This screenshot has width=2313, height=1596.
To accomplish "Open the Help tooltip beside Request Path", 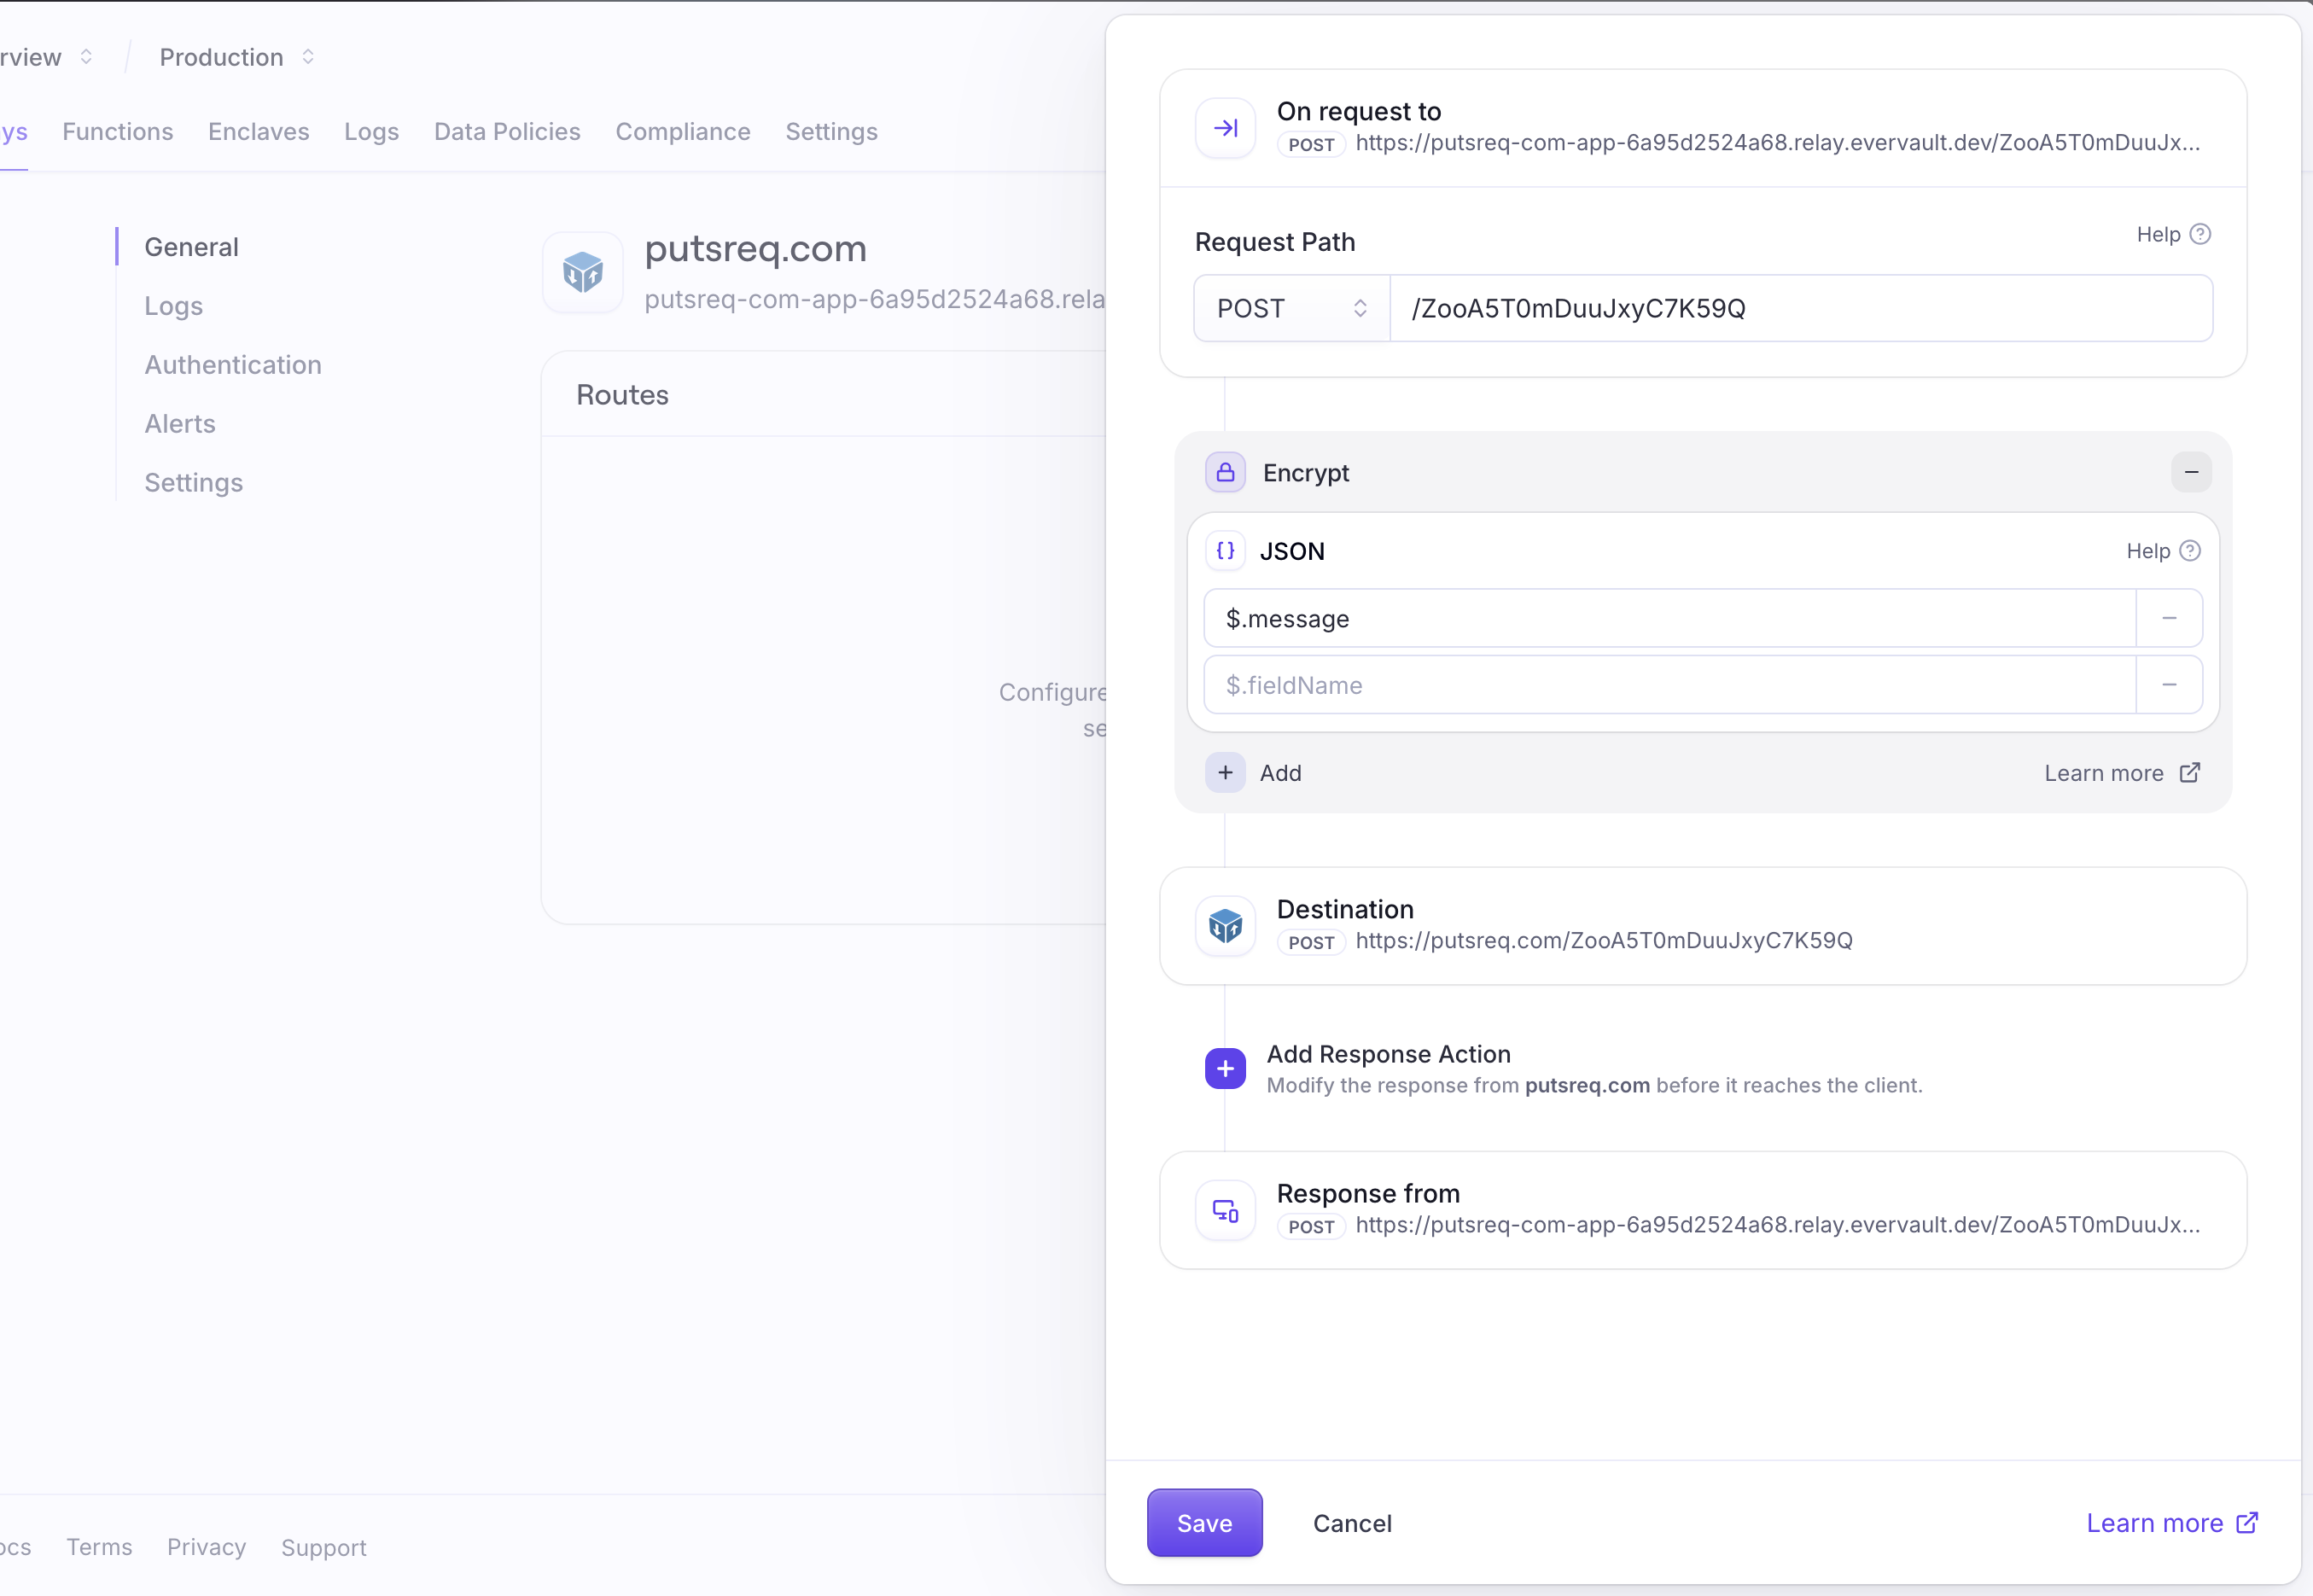I will tap(2201, 233).
